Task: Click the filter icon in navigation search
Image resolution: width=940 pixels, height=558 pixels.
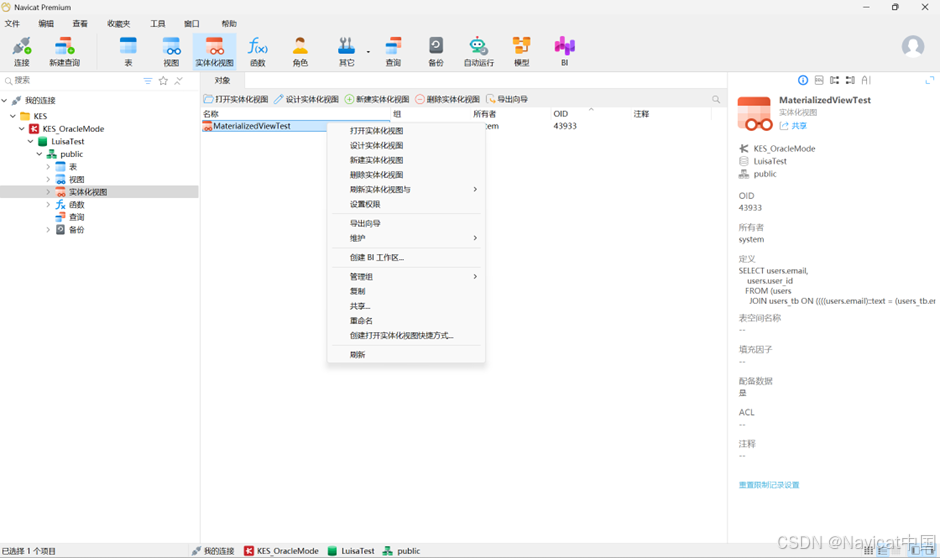Action: 148,81
